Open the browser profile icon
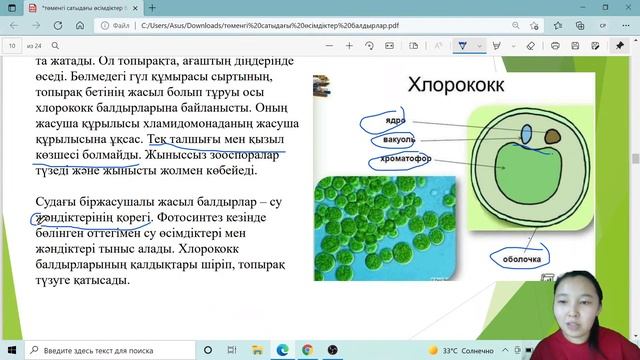This screenshot has width=640, height=360. pos(603,25)
